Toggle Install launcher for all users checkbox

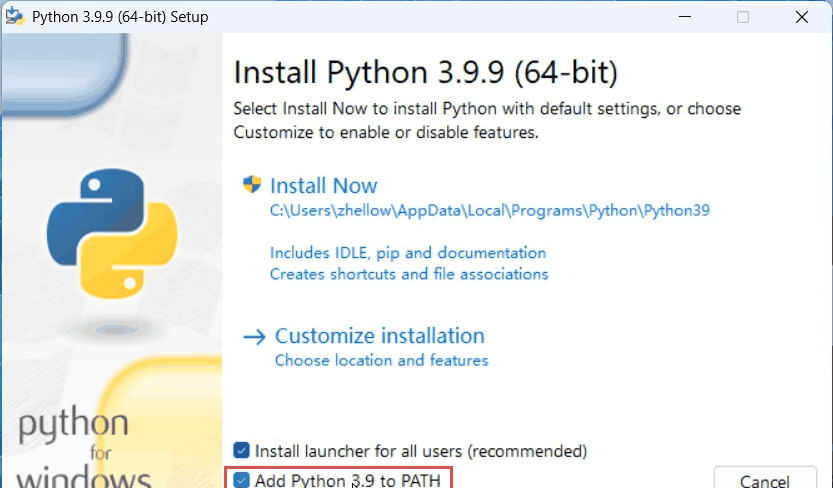[x=241, y=450]
